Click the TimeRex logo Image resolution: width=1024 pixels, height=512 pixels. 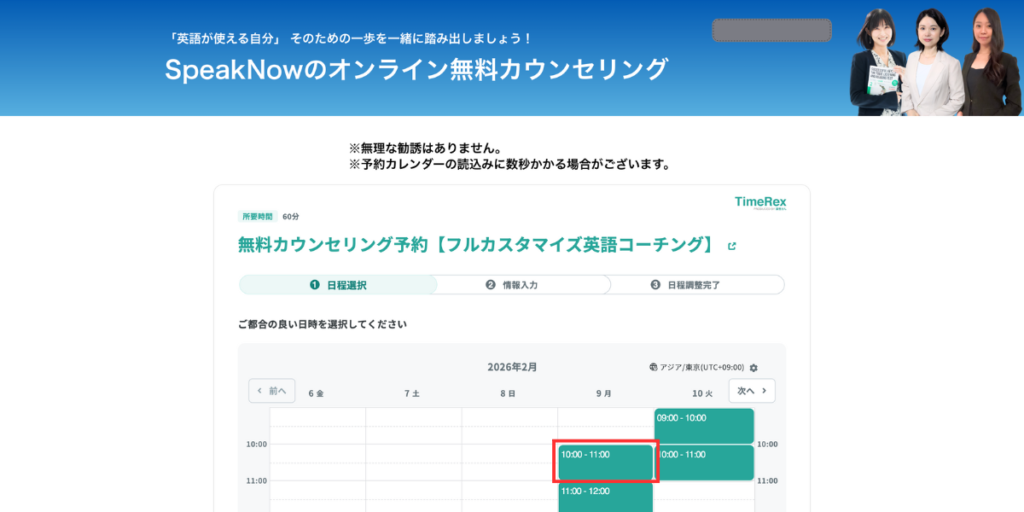pyautogui.click(x=760, y=203)
